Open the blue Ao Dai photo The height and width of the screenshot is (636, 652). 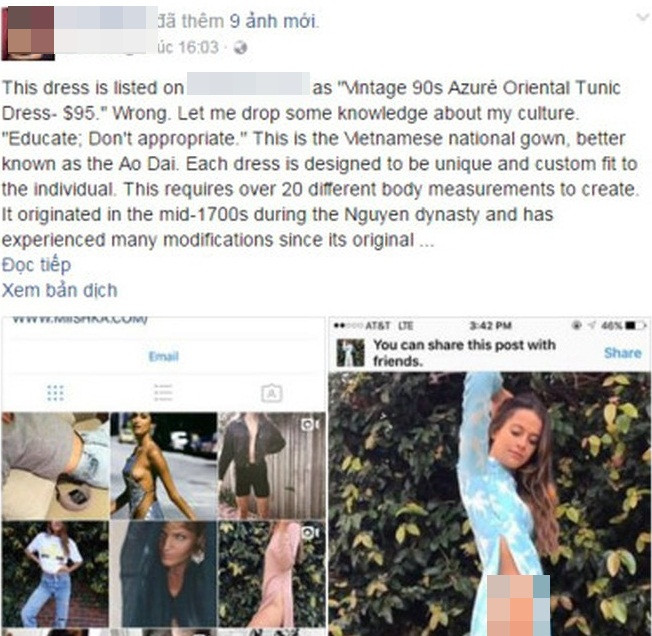[x=490, y=504]
